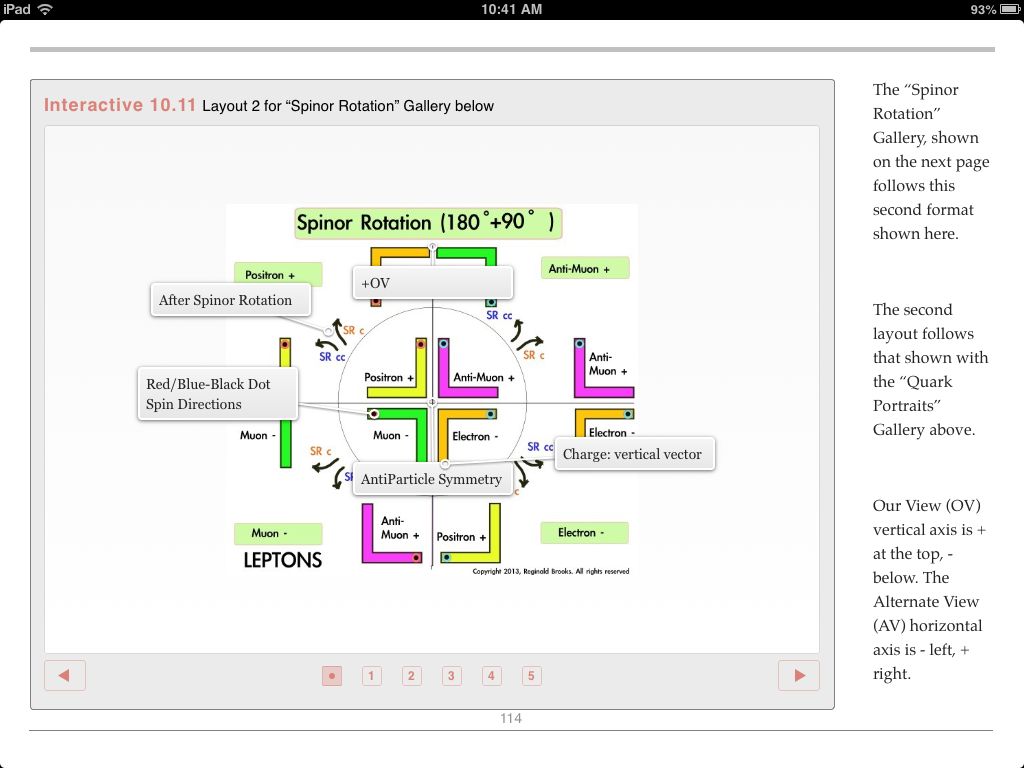
Task: Click the right navigation arrow
Action: pos(798,675)
